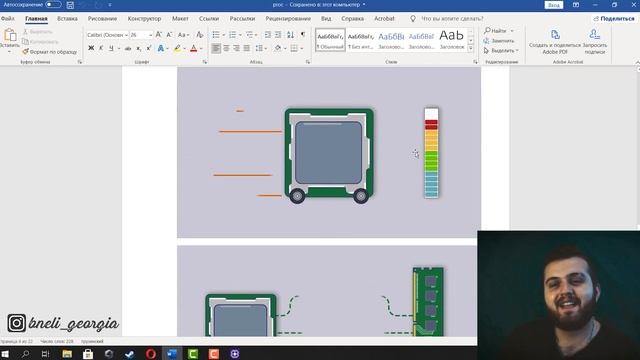640x360 pixels.
Task: Center the paragraph text
Action: coord(226,49)
